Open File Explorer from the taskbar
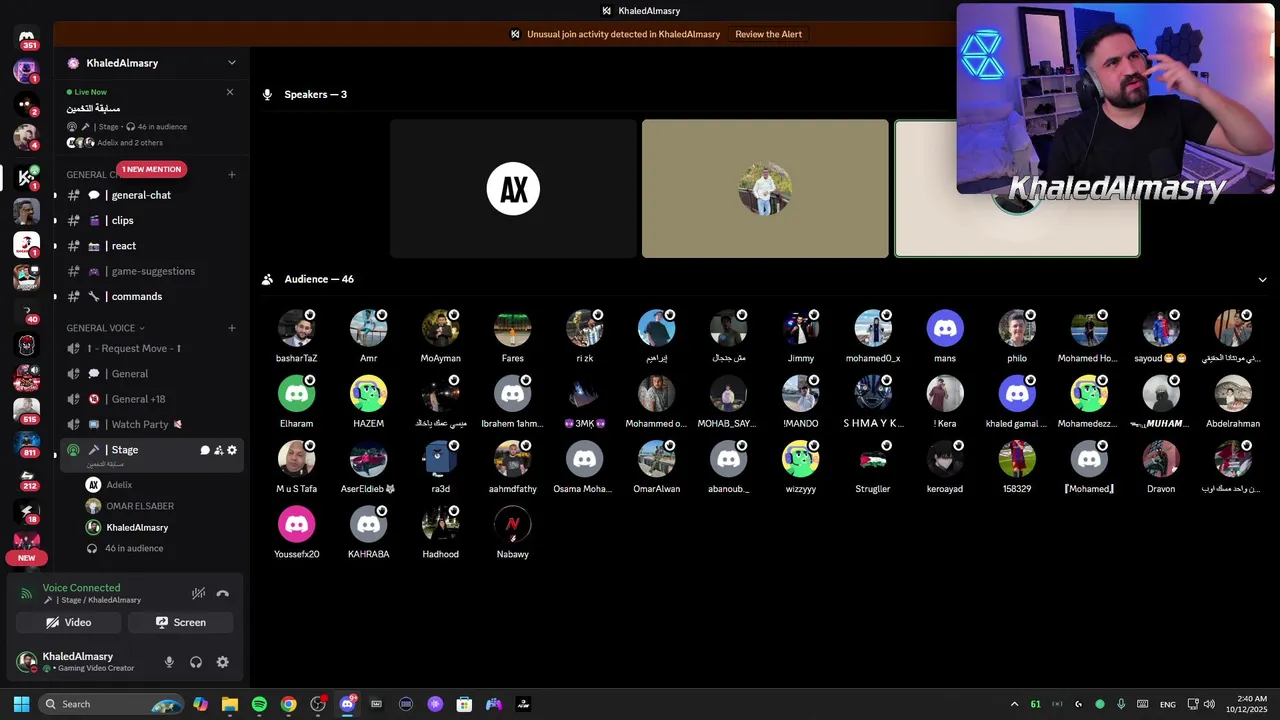 [x=230, y=704]
